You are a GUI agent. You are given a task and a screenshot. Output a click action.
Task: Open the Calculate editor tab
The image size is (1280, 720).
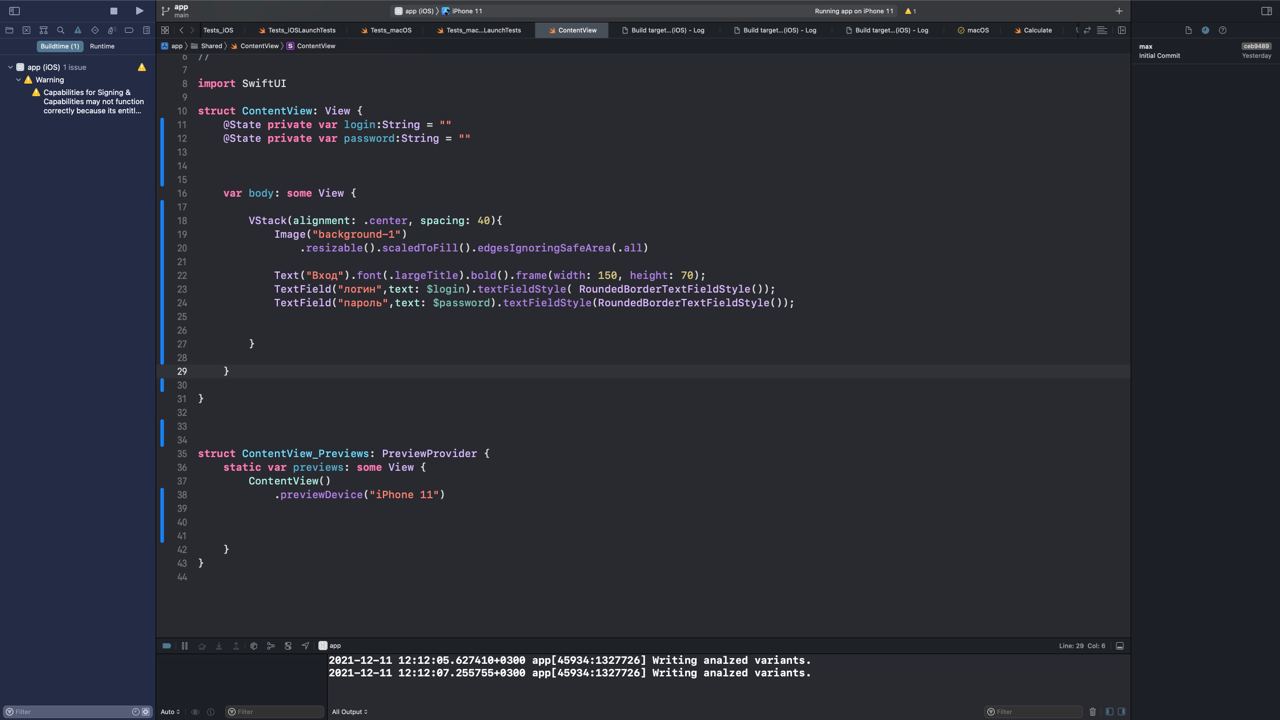click(1037, 30)
